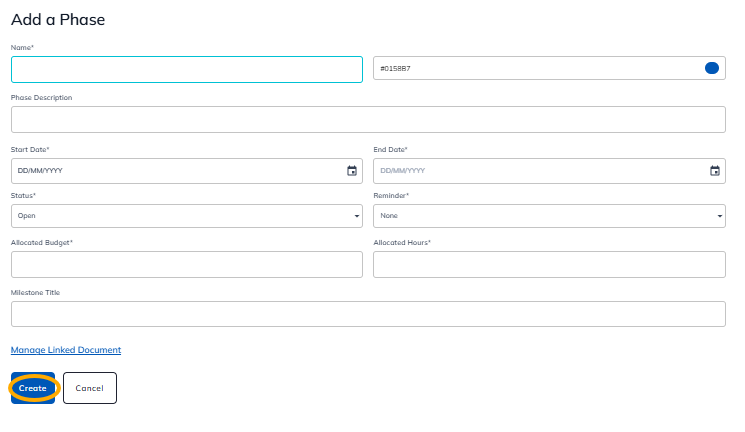Focus the Phase Description text field

coord(368,119)
